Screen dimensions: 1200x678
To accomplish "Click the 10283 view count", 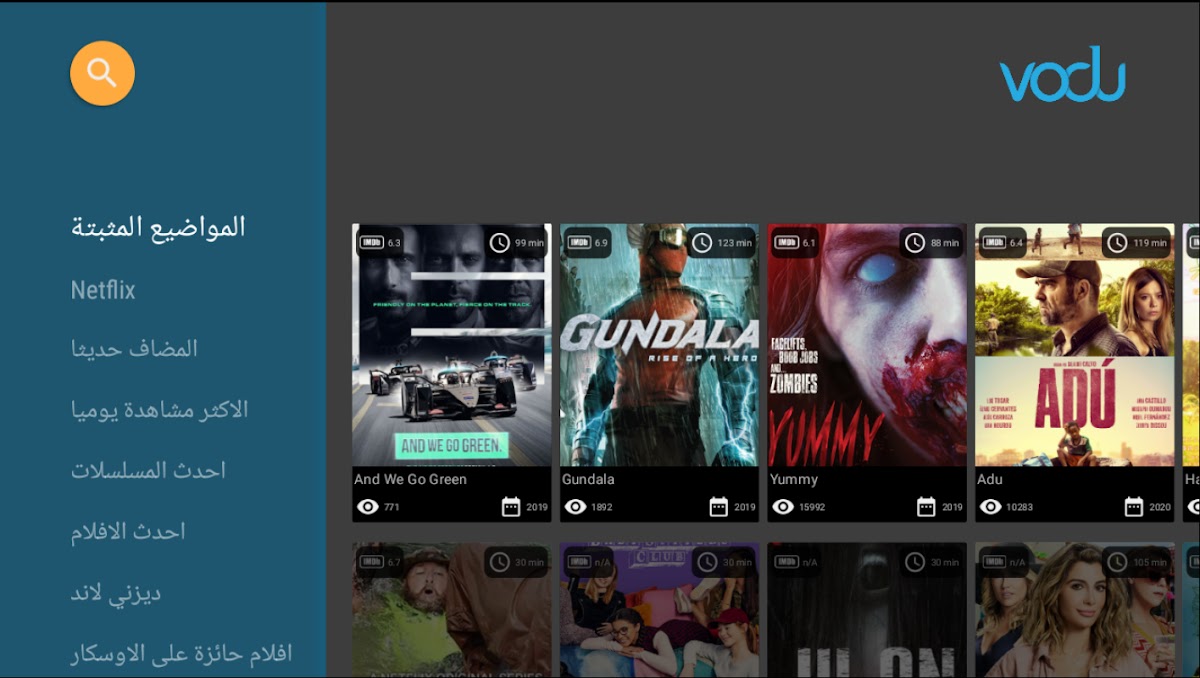I will pyautogui.click(x=1020, y=508).
